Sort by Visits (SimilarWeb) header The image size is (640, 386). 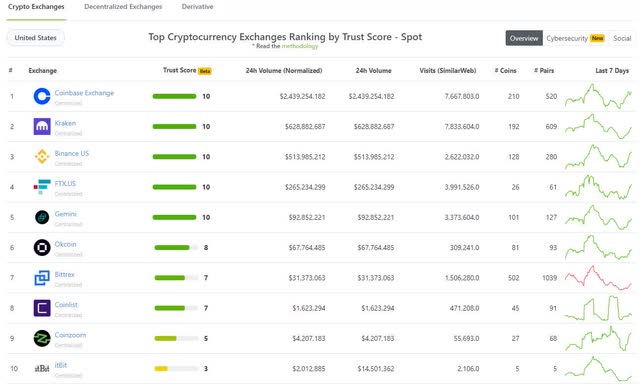tap(448, 71)
